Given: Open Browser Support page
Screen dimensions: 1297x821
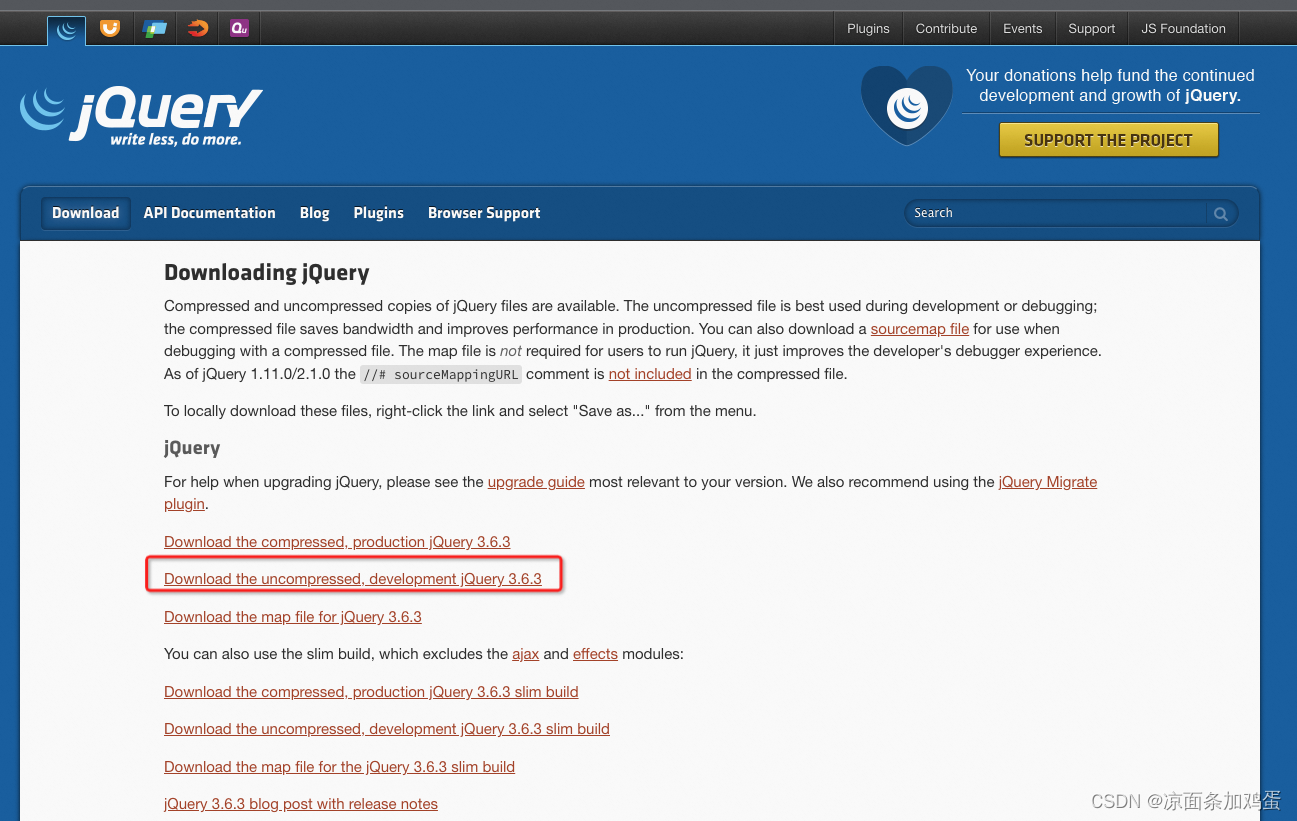Looking at the screenshot, I should (x=484, y=213).
